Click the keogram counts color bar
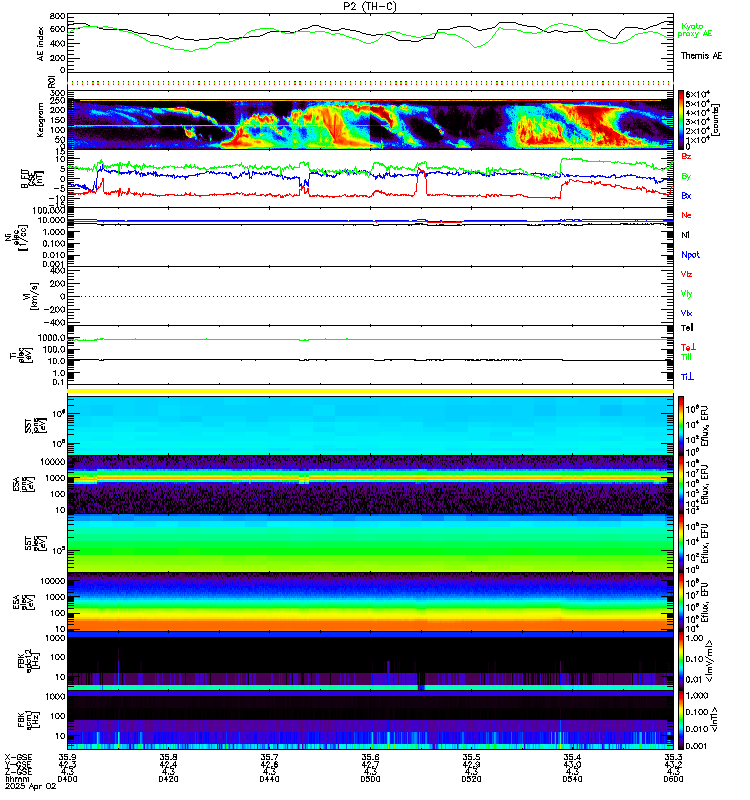Screen dimensions: 750x800 pyautogui.click(x=681, y=119)
